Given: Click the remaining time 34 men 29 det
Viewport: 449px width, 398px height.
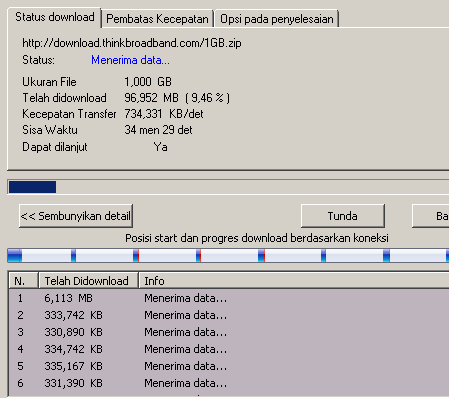Looking at the screenshot, I should click(158, 130).
